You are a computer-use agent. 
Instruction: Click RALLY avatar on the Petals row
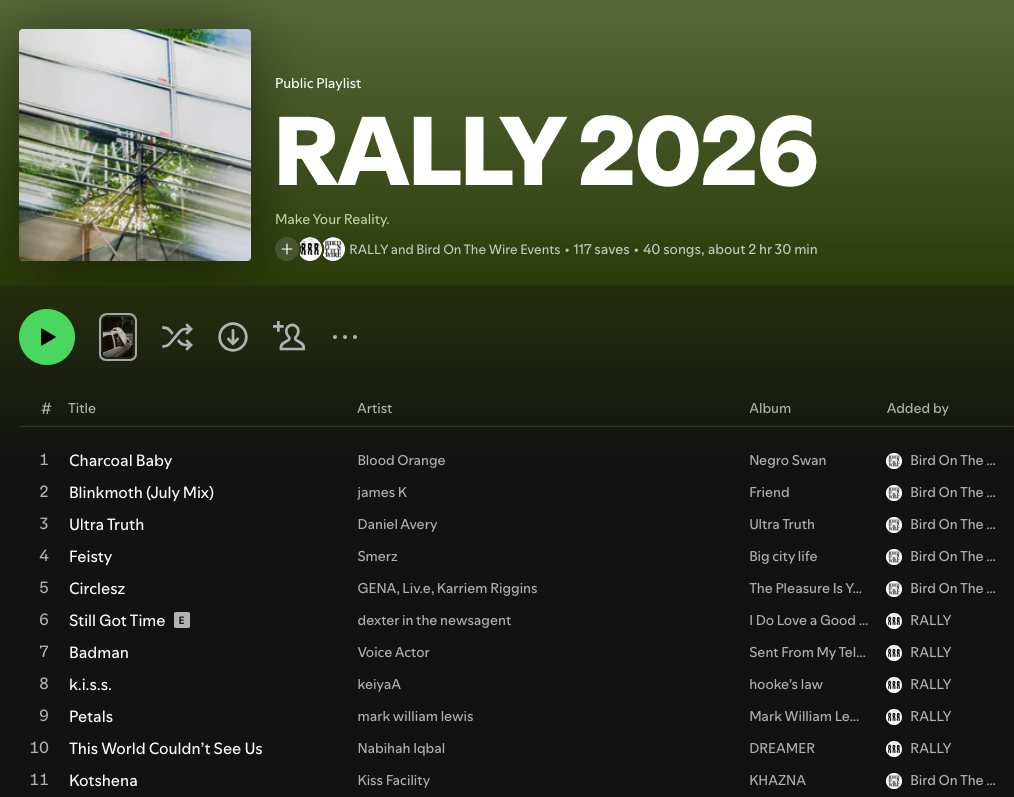[x=894, y=717]
